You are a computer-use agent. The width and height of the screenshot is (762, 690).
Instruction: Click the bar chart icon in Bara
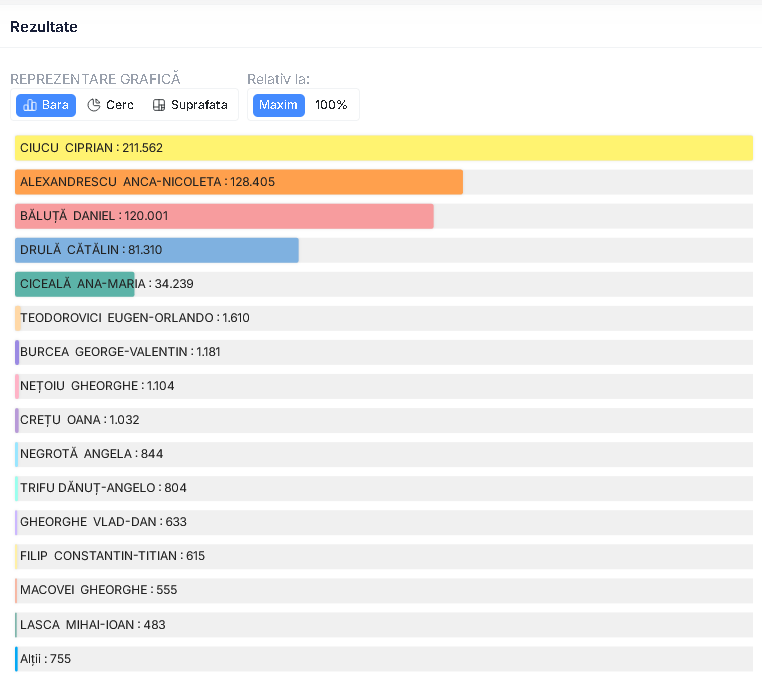click(x=30, y=105)
